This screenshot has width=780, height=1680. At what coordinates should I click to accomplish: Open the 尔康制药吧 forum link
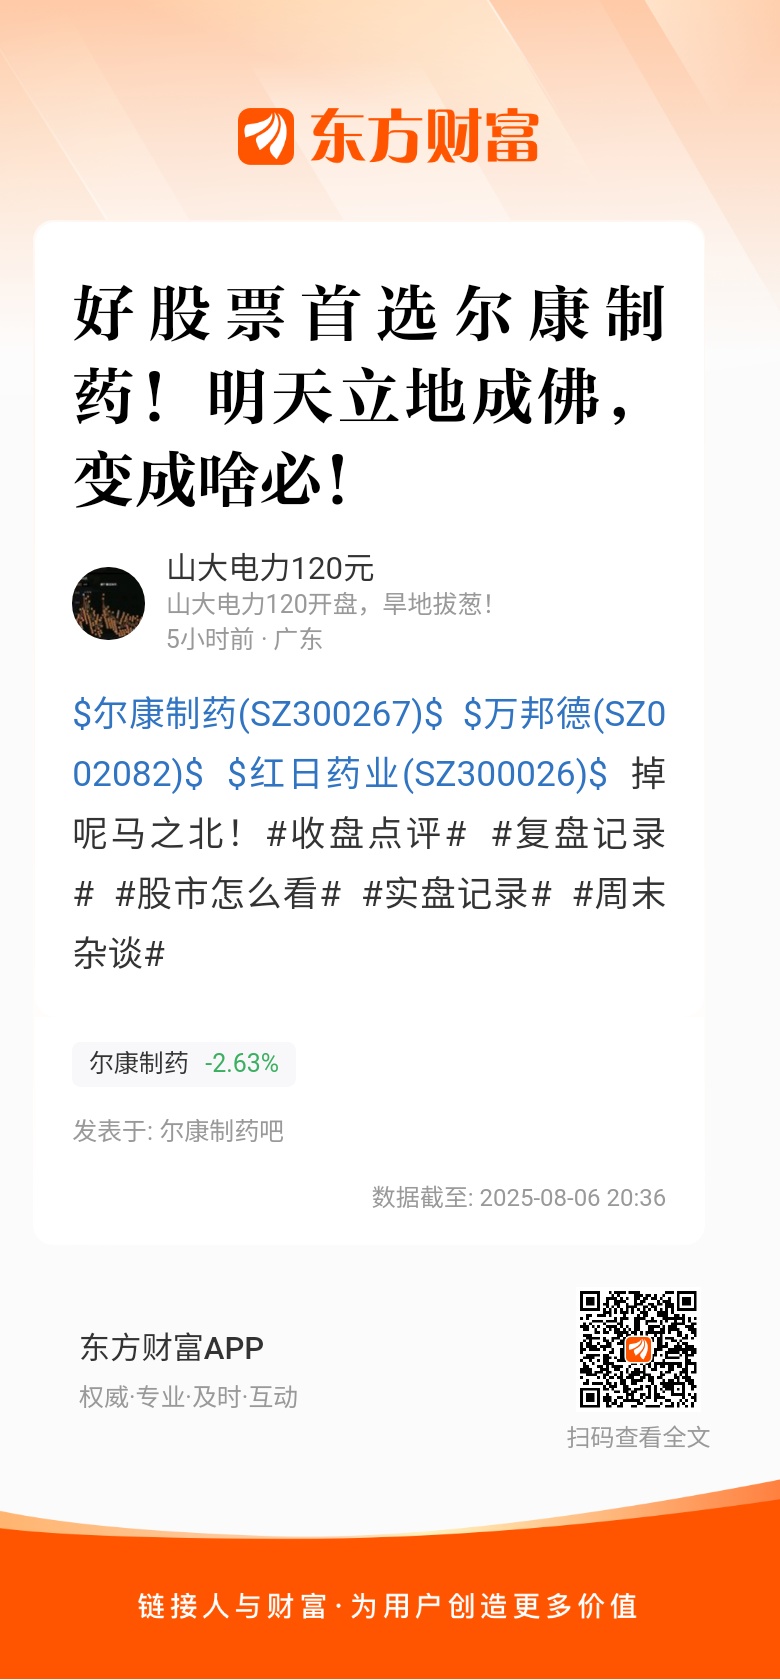pyautogui.click(x=222, y=1131)
